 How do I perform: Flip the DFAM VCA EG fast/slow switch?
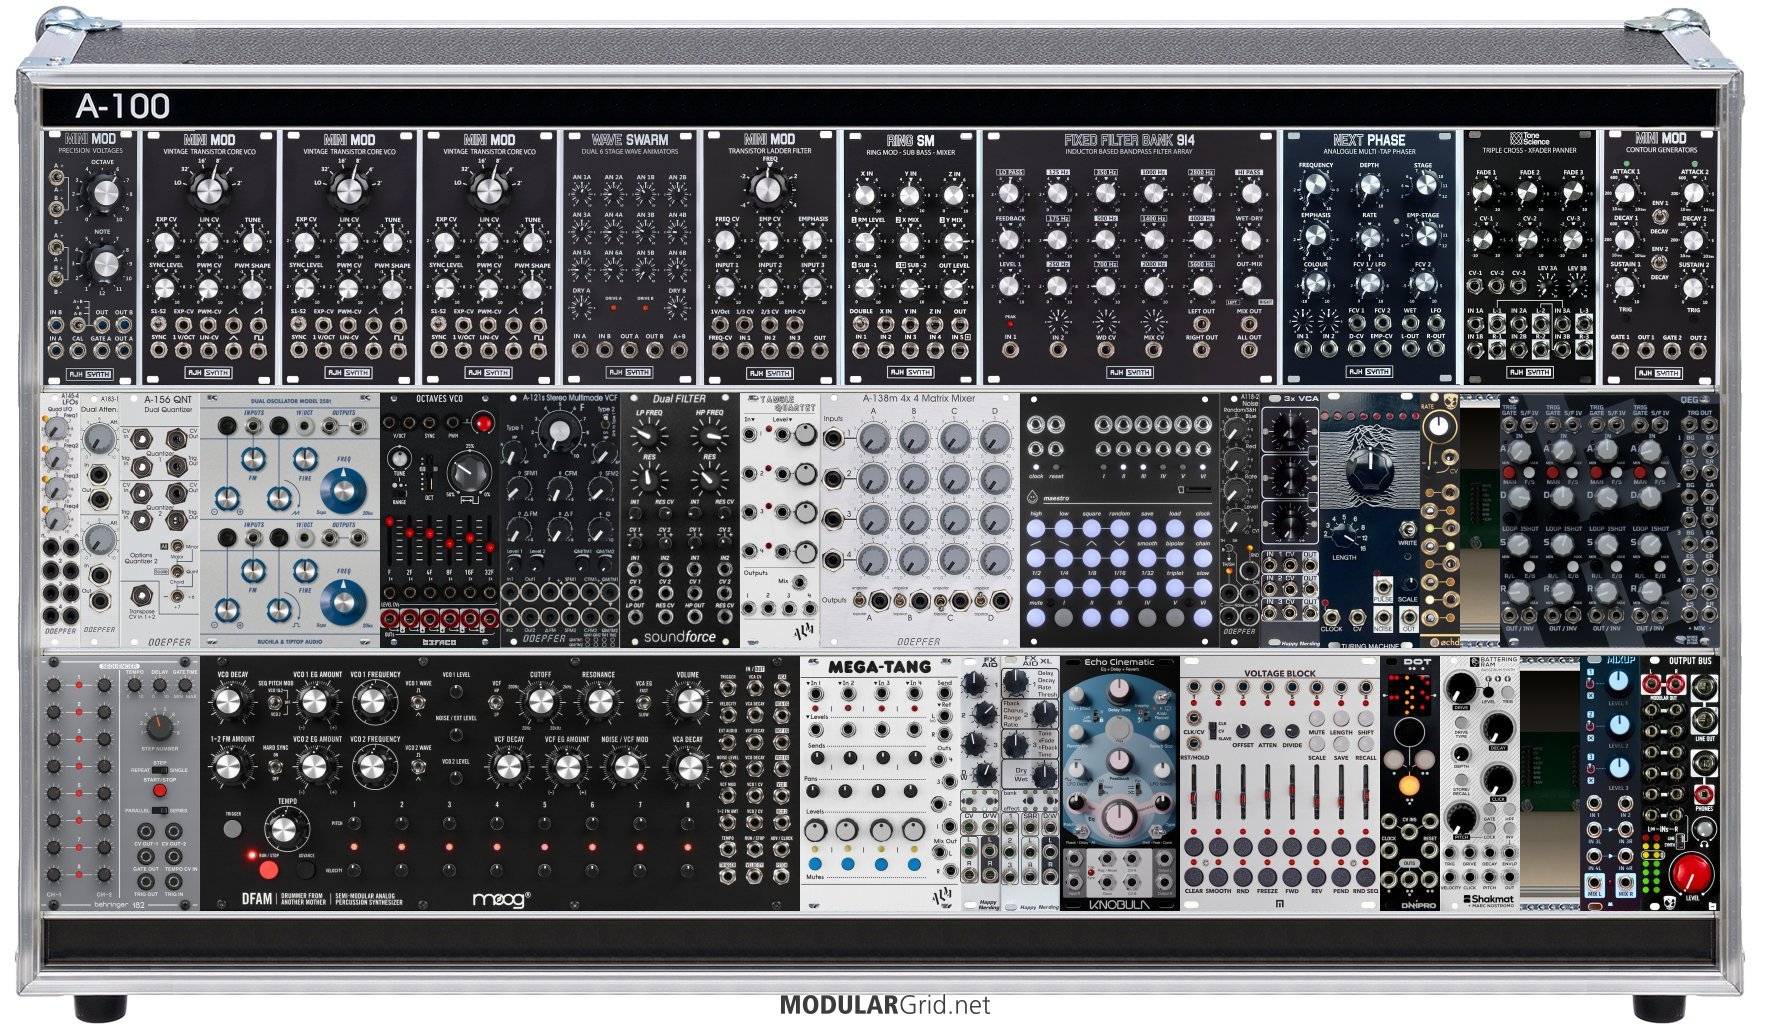[644, 704]
